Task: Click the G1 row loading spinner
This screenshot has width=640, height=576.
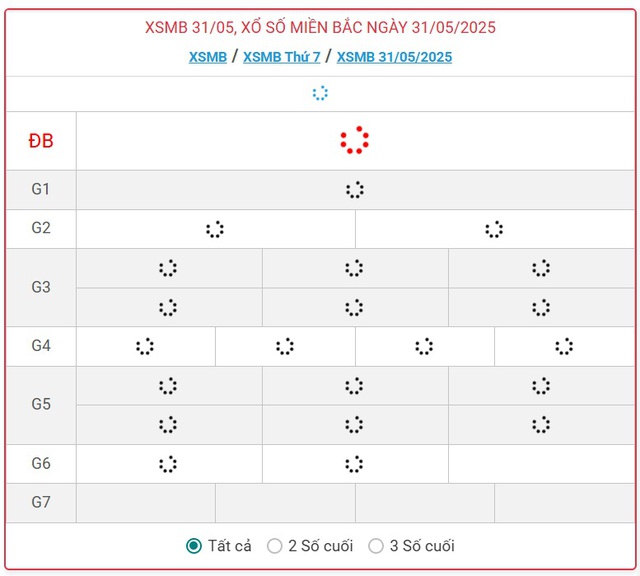Action: pos(355,190)
